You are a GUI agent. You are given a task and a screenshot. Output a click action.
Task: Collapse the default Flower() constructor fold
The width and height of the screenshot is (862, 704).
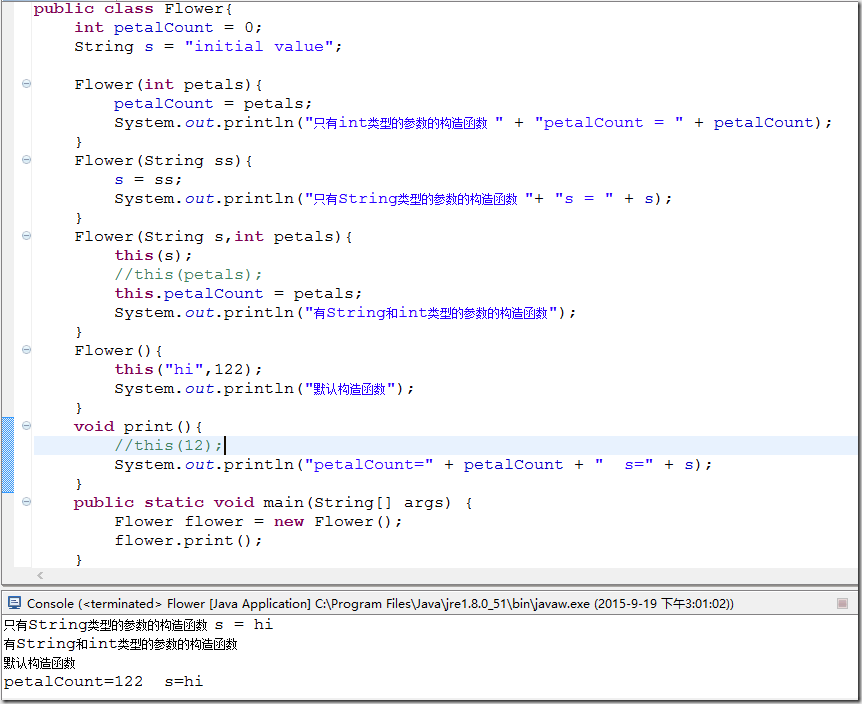[x=27, y=350]
